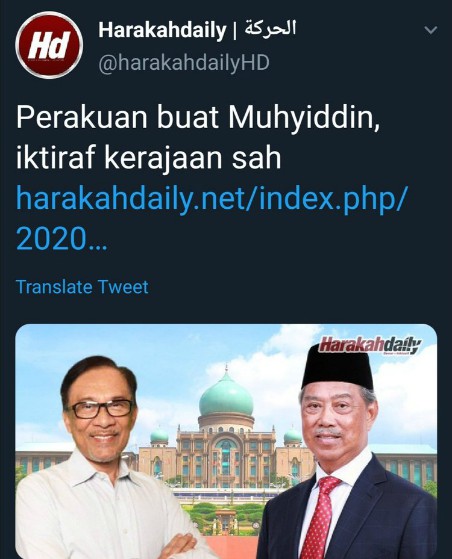The image size is (452, 559).
Task: Tap the "iktiraf kerajaan sah" text line
Action: 149,158
